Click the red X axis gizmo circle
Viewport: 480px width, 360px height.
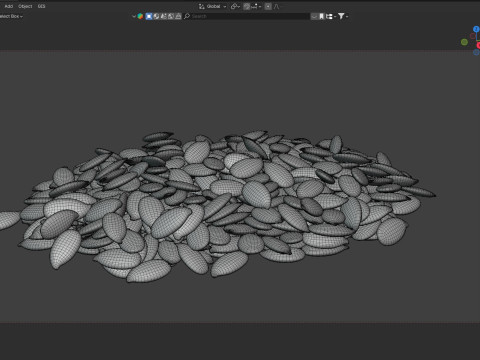478,45
